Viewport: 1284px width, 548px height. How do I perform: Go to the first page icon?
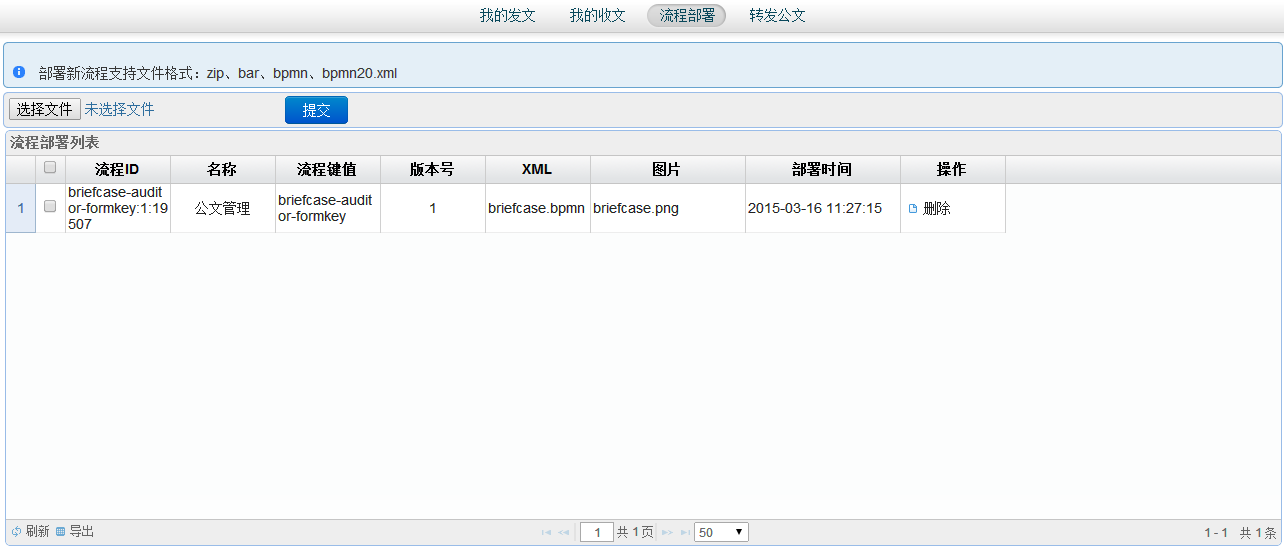pyautogui.click(x=546, y=533)
